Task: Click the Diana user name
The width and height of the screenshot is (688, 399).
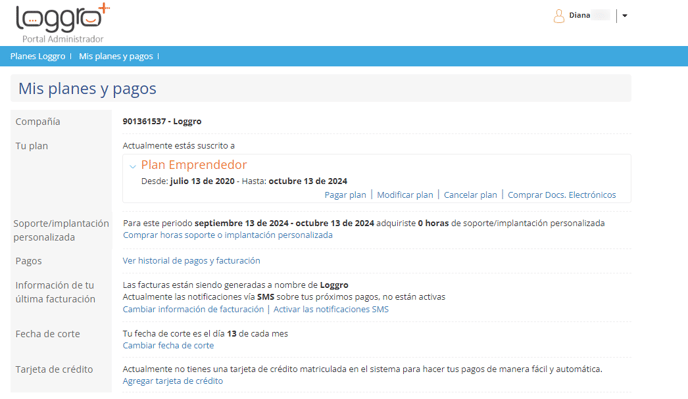Action: [580, 15]
